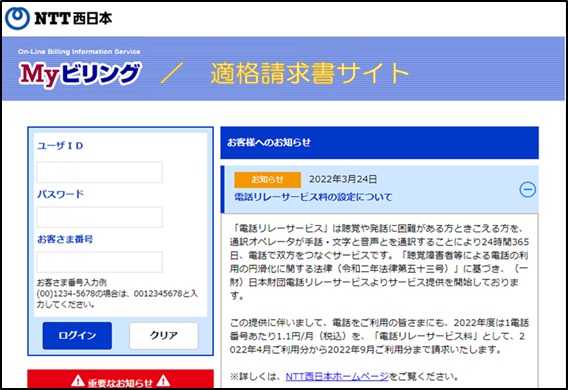Click the right warning triangle icon
568x390 pixels.
click(x=163, y=381)
